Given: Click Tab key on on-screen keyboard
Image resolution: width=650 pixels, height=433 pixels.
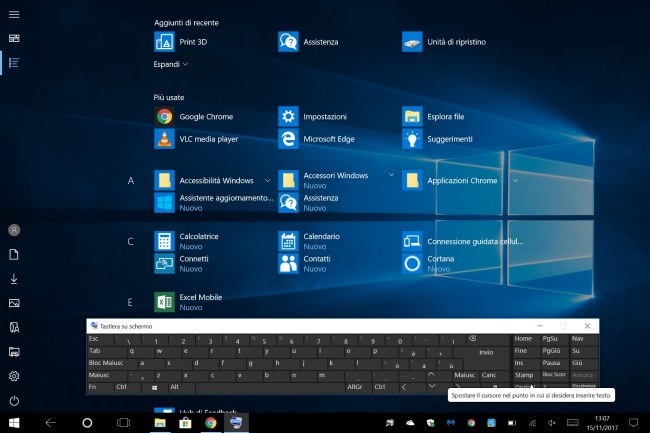Looking at the screenshot, I should 107,352.
